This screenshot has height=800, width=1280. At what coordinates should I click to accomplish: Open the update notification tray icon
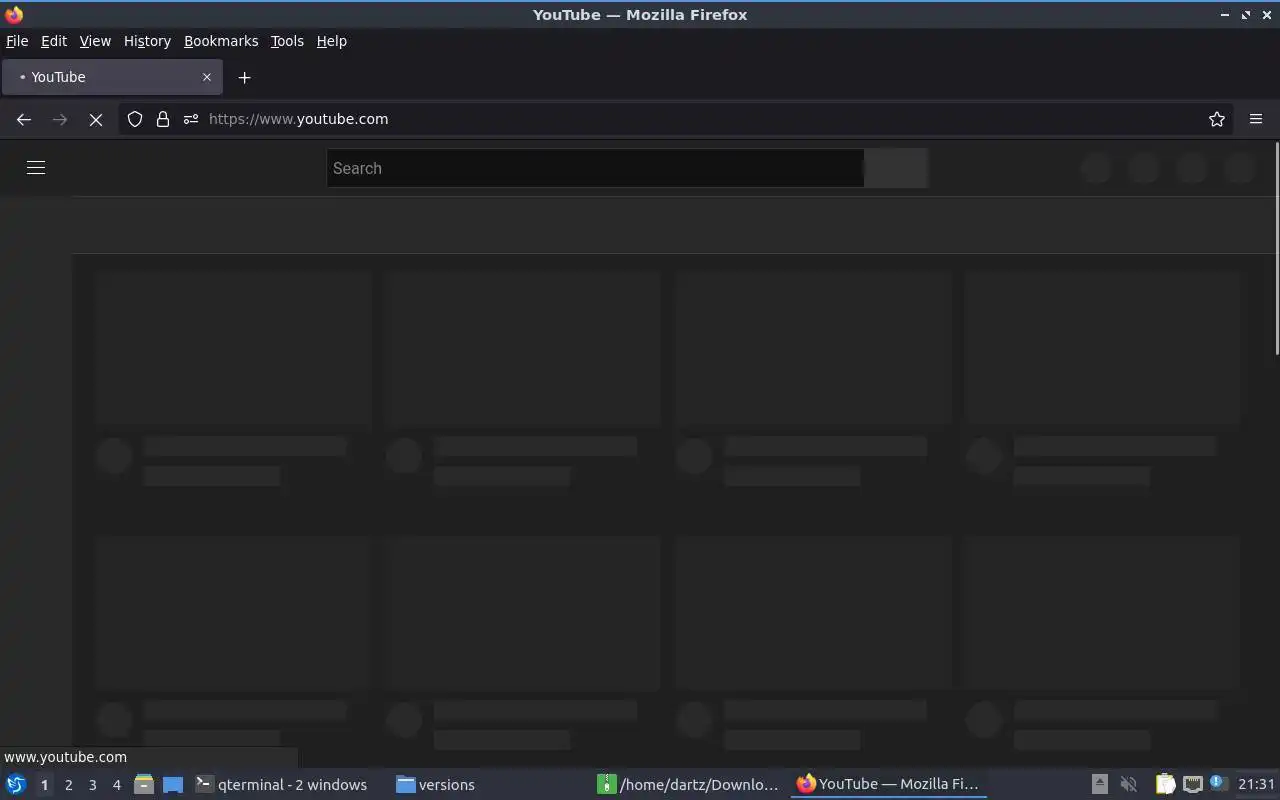click(1218, 783)
